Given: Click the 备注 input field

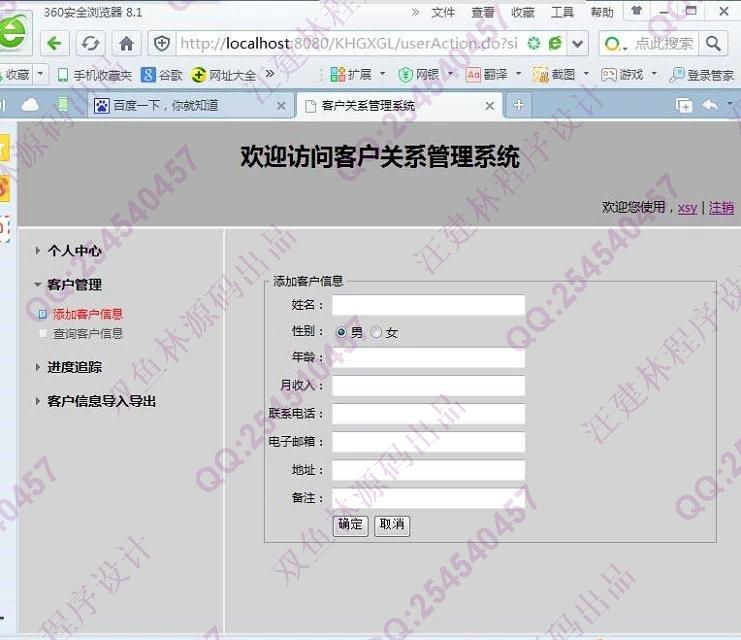Looking at the screenshot, I should (x=429, y=498).
